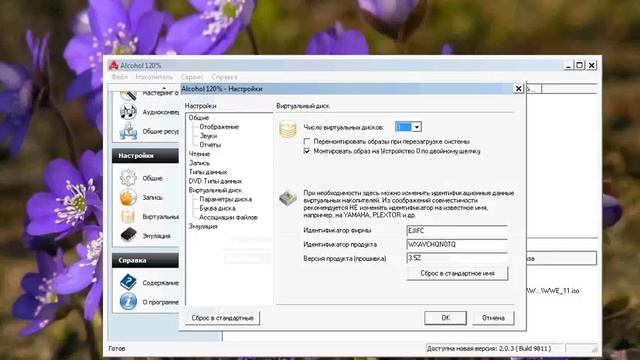Open recording settings flame icon
Screen dimensions: 640x360
(128, 197)
